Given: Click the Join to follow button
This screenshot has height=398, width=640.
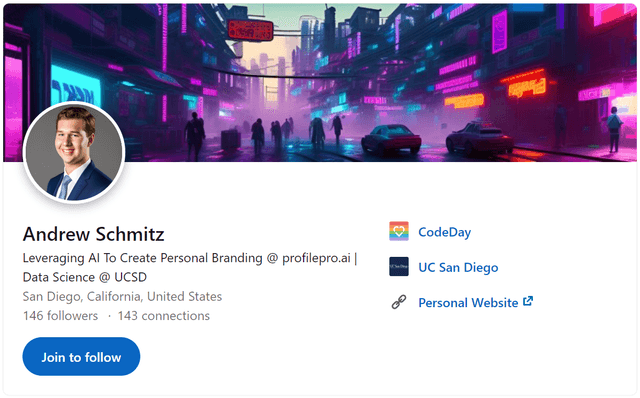Looking at the screenshot, I should tap(81, 357).
